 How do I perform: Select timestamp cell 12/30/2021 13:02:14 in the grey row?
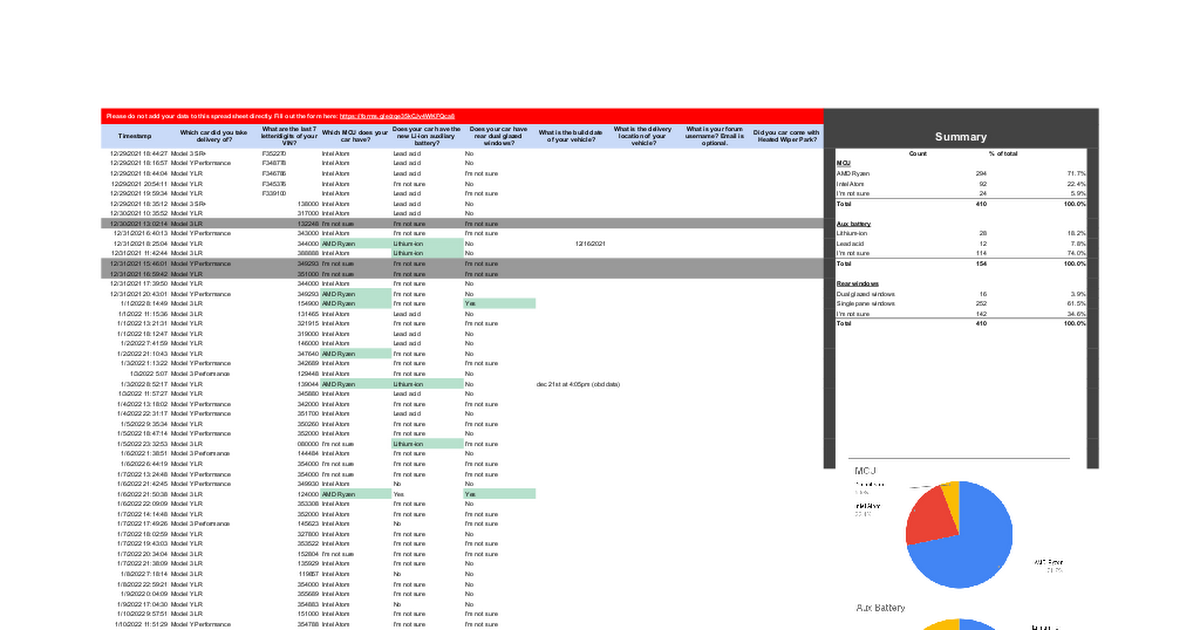[139, 224]
